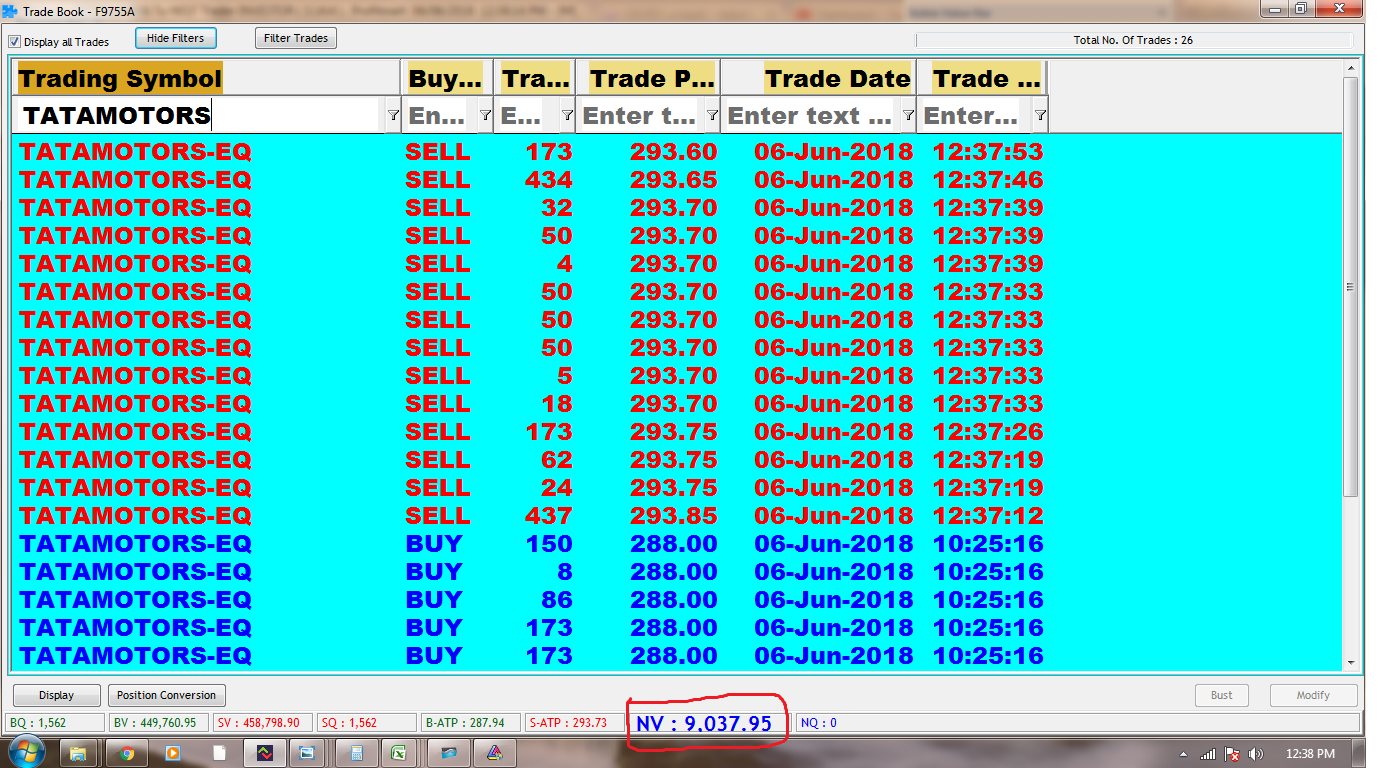Click the SV : 458,798.90 status field

coord(262,722)
